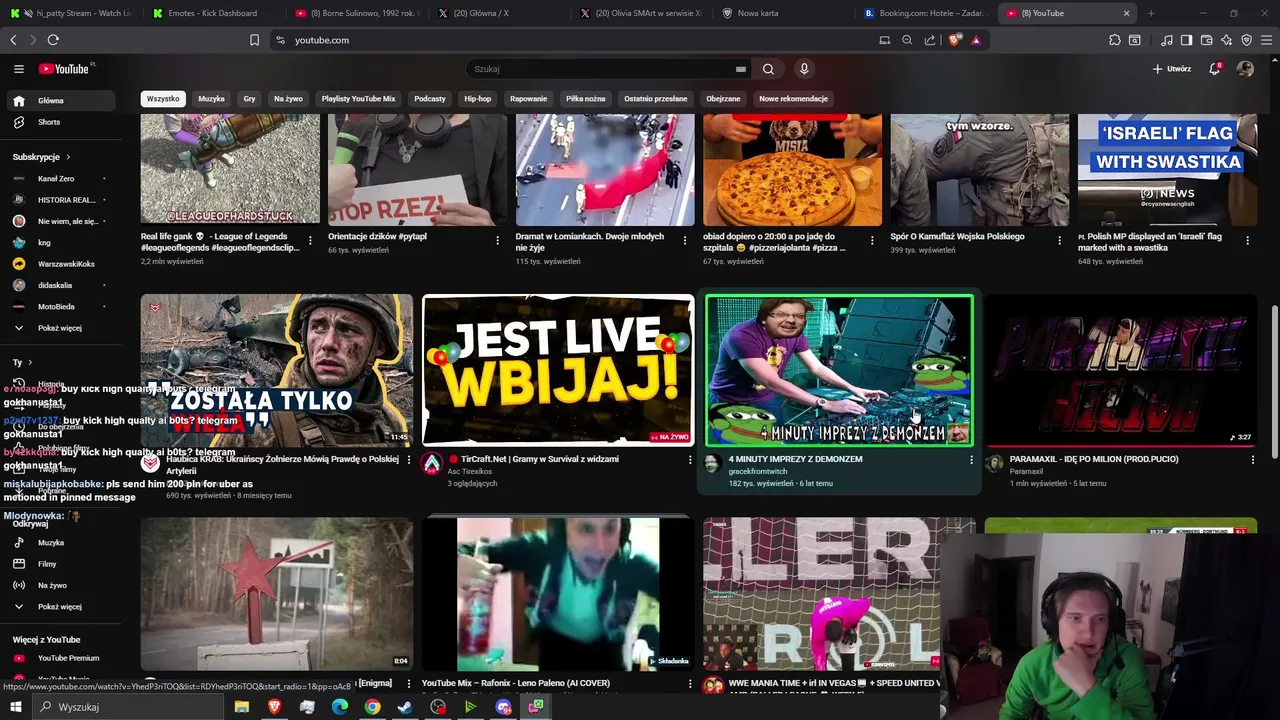Image resolution: width=1280 pixels, height=720 pixels.
Task: Expand Pokaż więcej under Odkrywaj section
Action: point(63,607)
